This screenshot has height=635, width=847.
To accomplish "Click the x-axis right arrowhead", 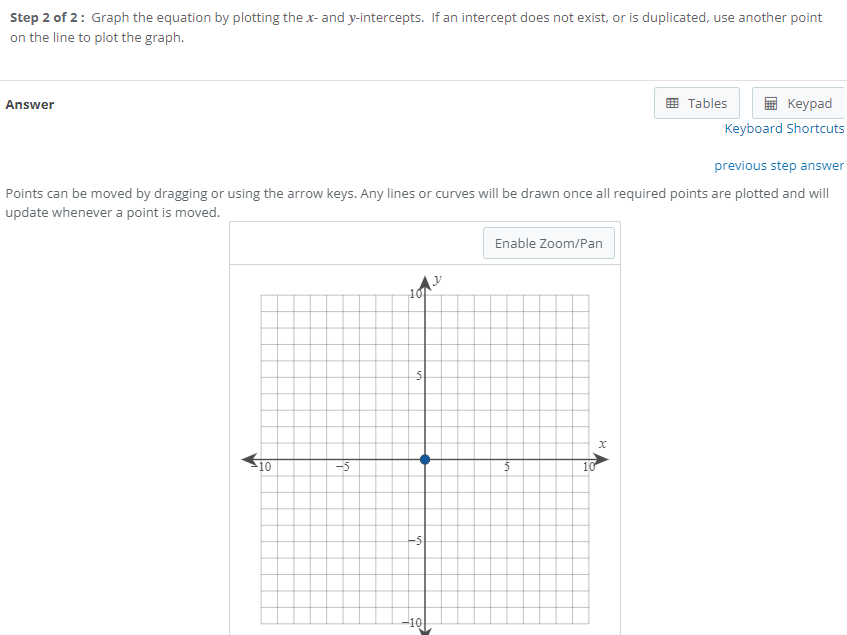I will click(x=600, y=460).
